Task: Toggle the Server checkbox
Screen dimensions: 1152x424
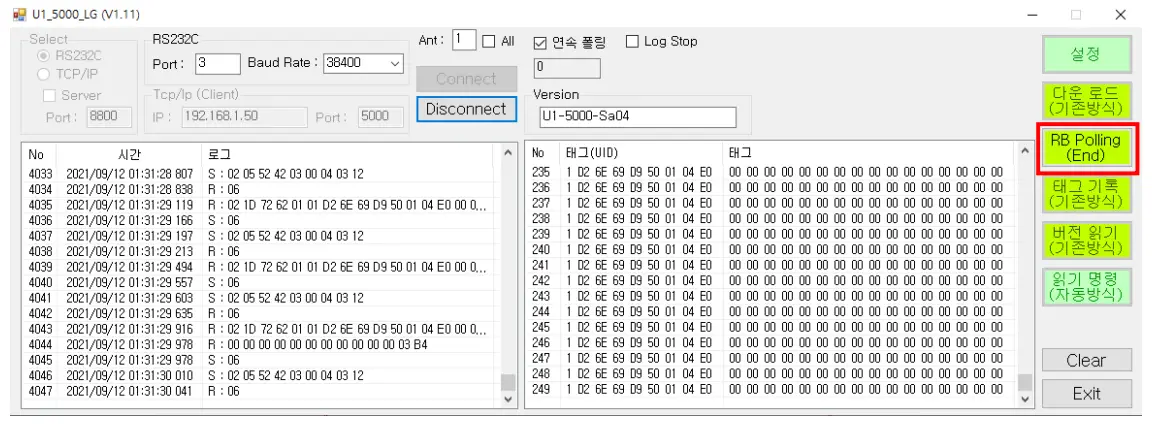Action: pyautogui.click(x=49, y=96)
